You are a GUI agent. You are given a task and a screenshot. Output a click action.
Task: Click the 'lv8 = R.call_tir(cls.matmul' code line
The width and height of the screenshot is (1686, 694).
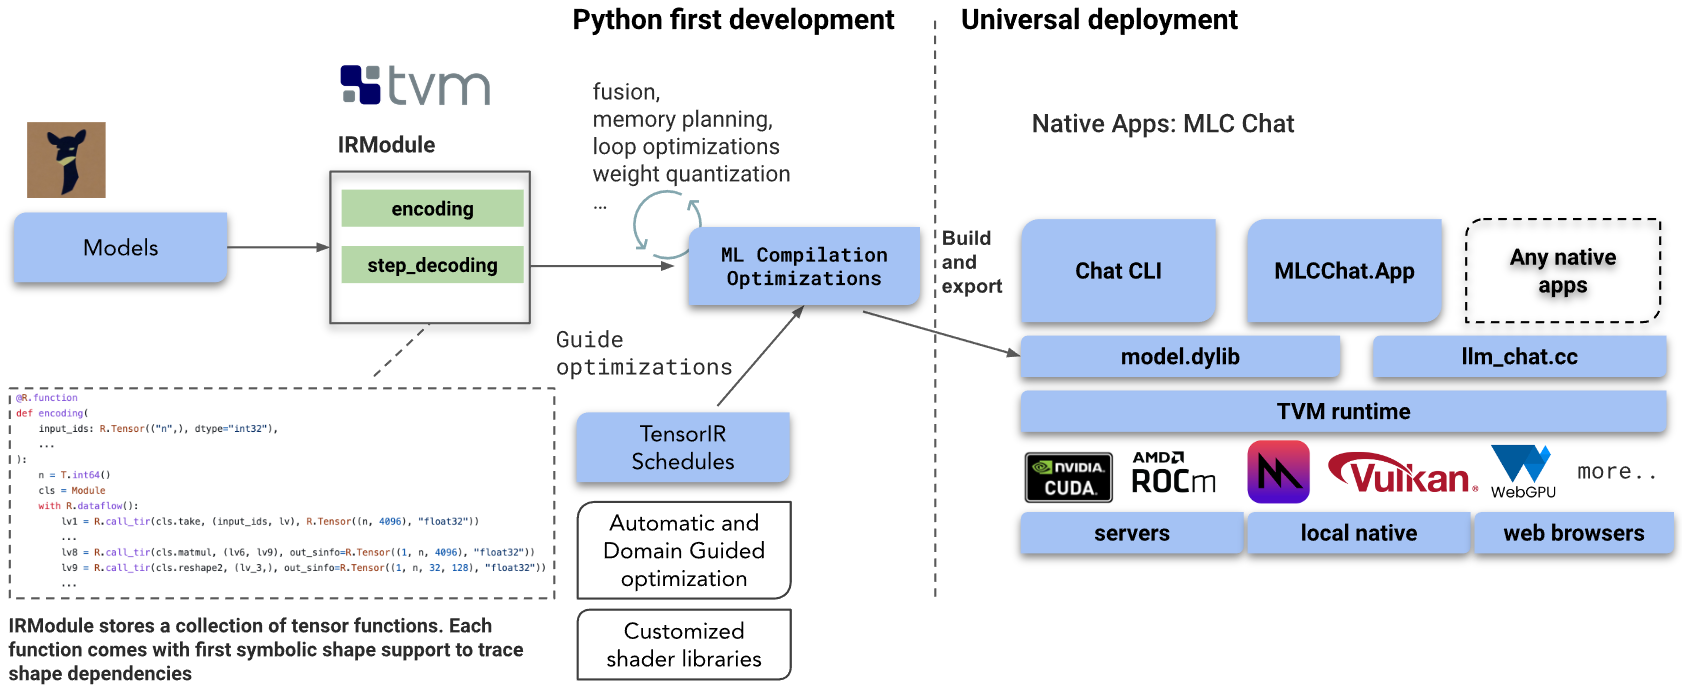(298, 552)
